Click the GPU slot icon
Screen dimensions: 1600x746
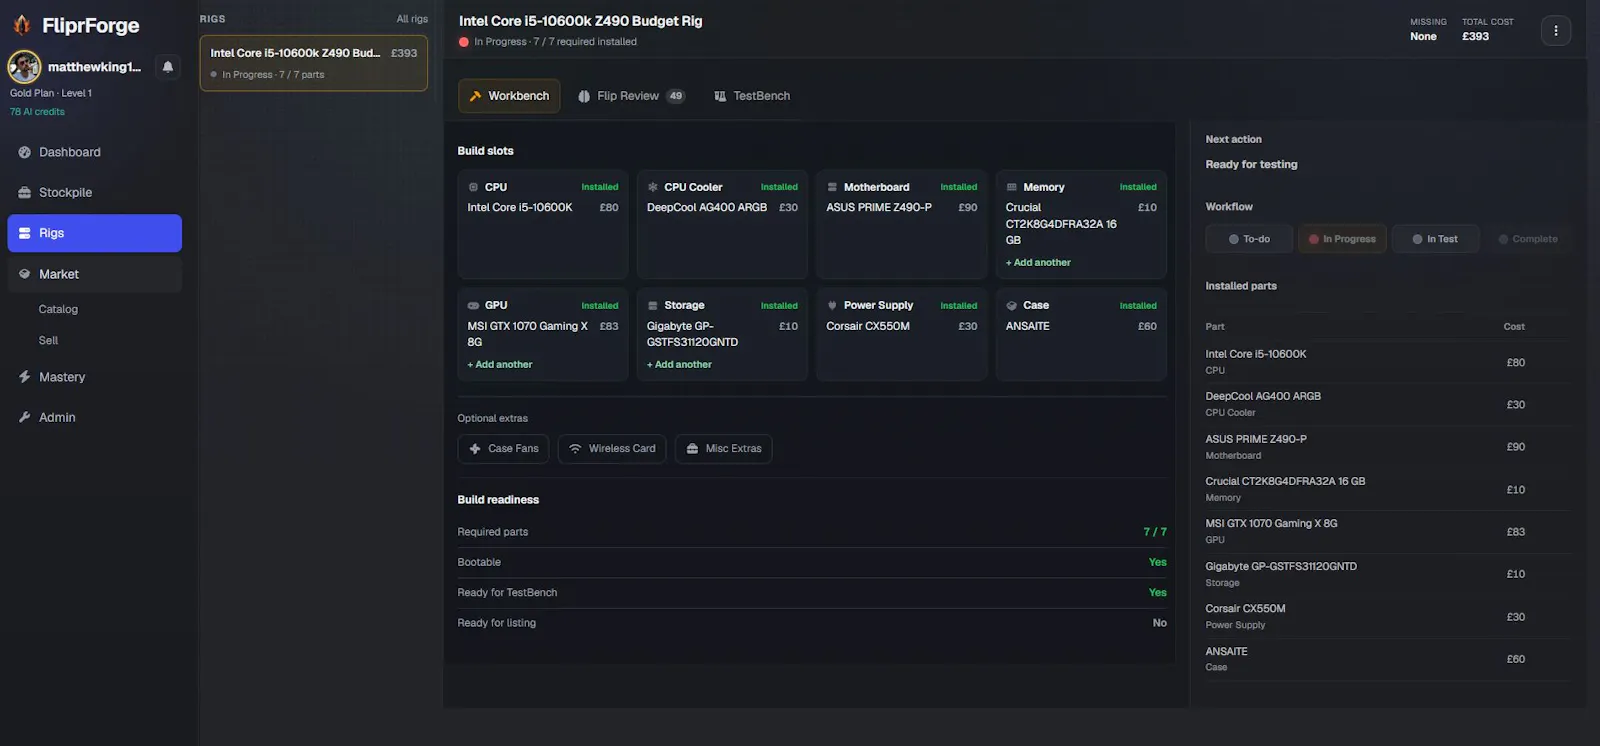pyautogui.click(x=473, y=305)
